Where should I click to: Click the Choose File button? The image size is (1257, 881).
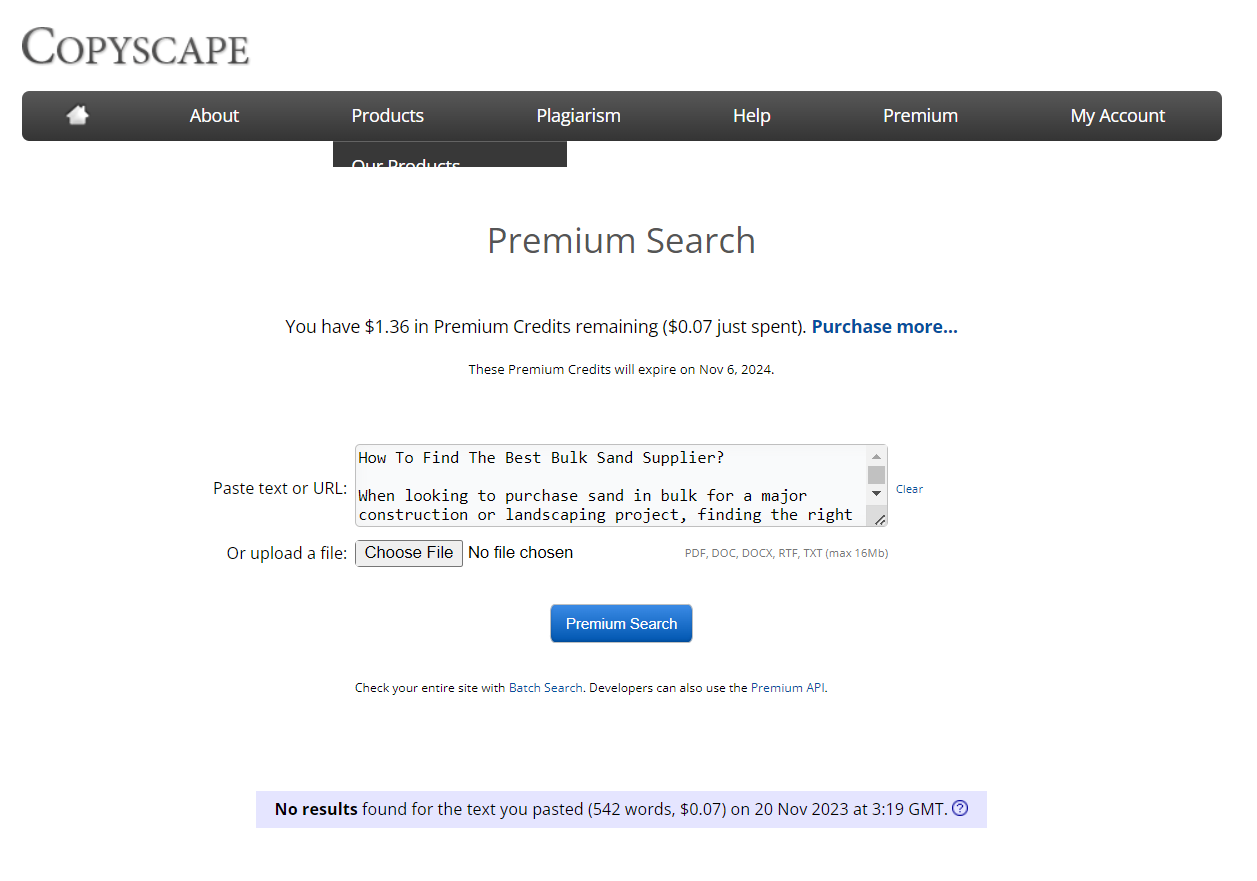[x=409, y=553]
